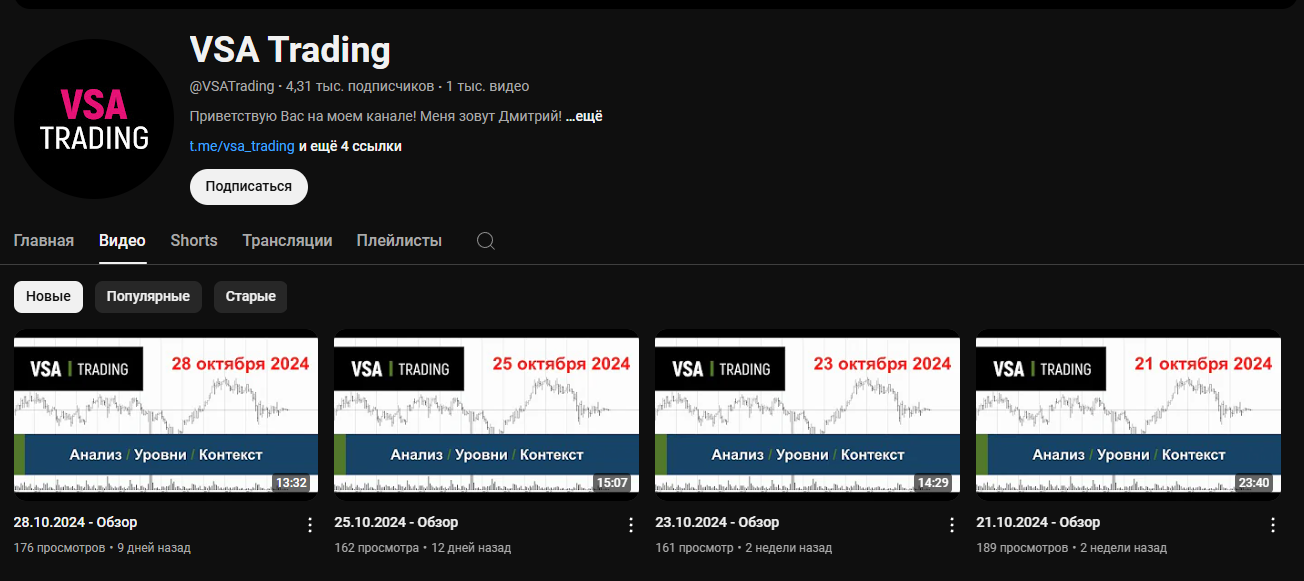The image size is (1304, 581).
Task: Click the channel search magnifier icon
Action: point(486,241)
